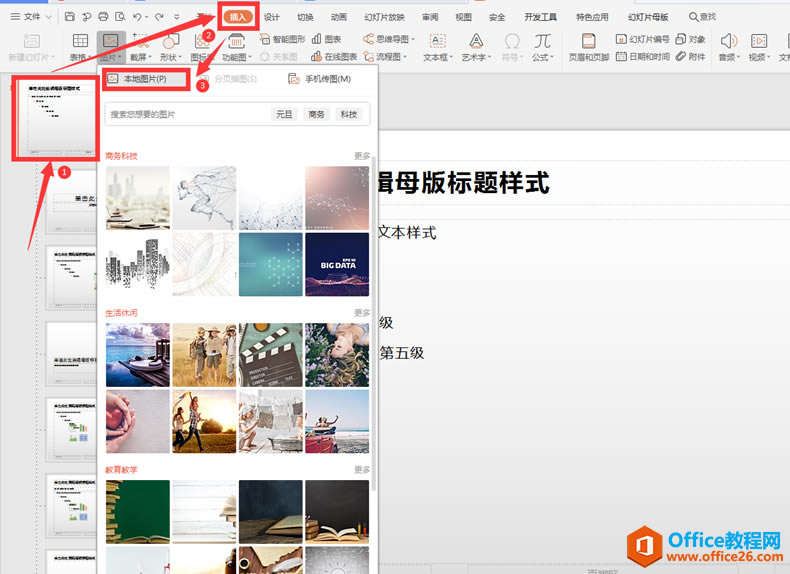Viewport: 790px width, 574px height.
Task: Expand the 文件 (File) menu dropdown
Action: [32, 17]
